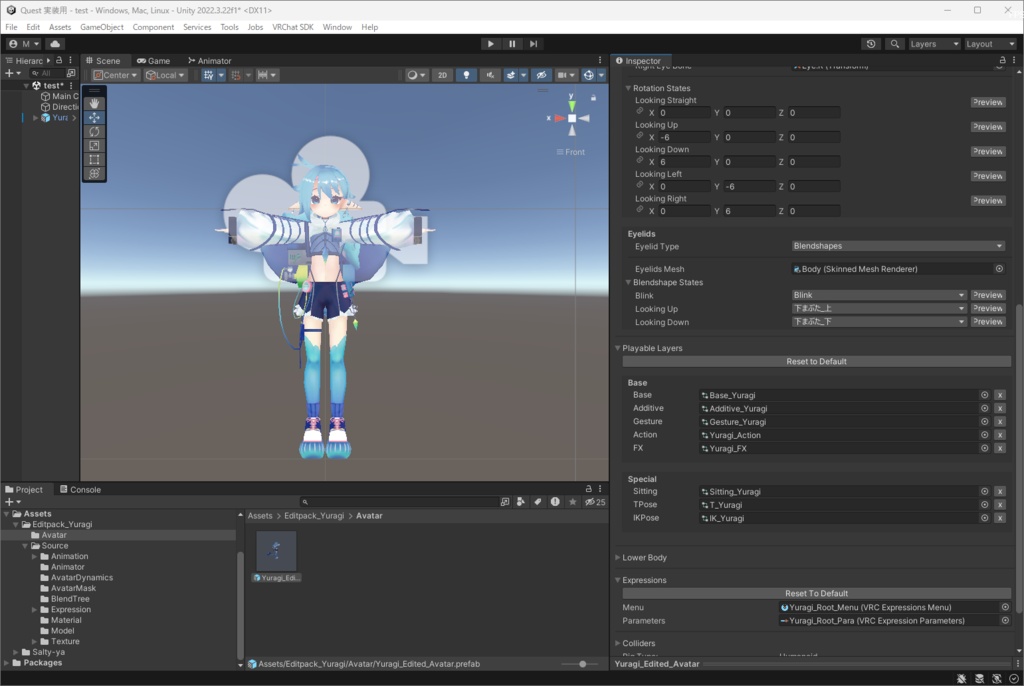Viewport: 1024px width, 686px height.
Task: Open the Eyelid Type Blendshapes dropdown
Action: tap(897, 246)
